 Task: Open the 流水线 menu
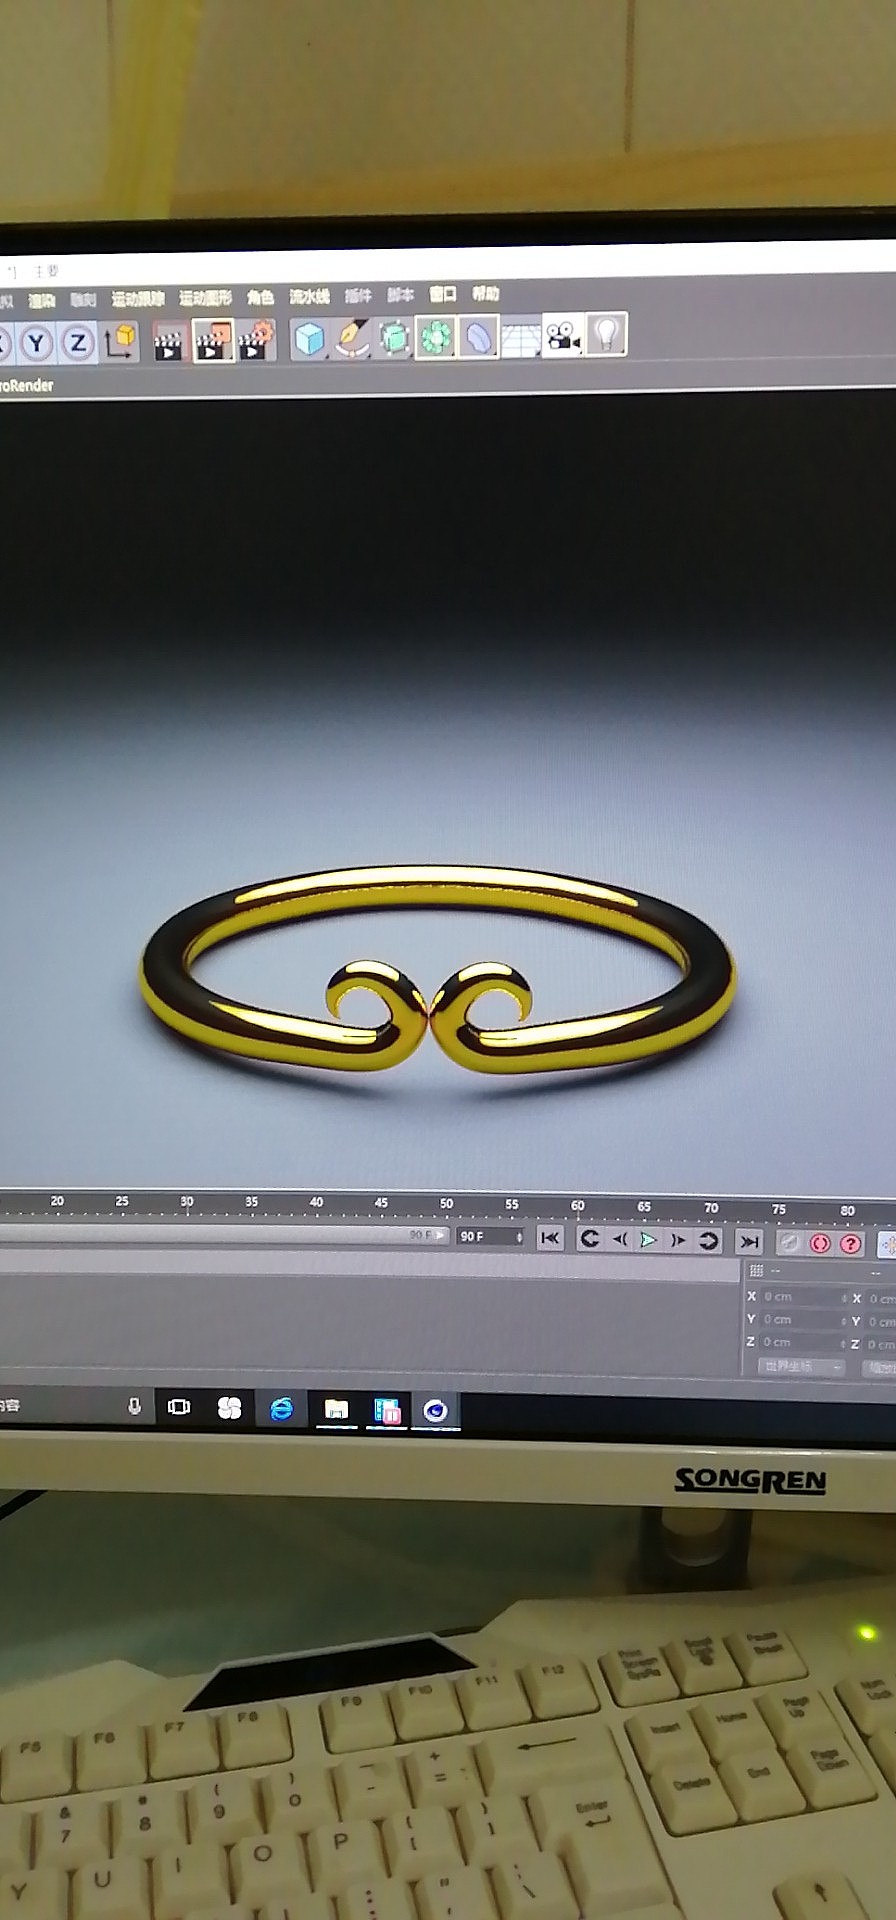309,296
